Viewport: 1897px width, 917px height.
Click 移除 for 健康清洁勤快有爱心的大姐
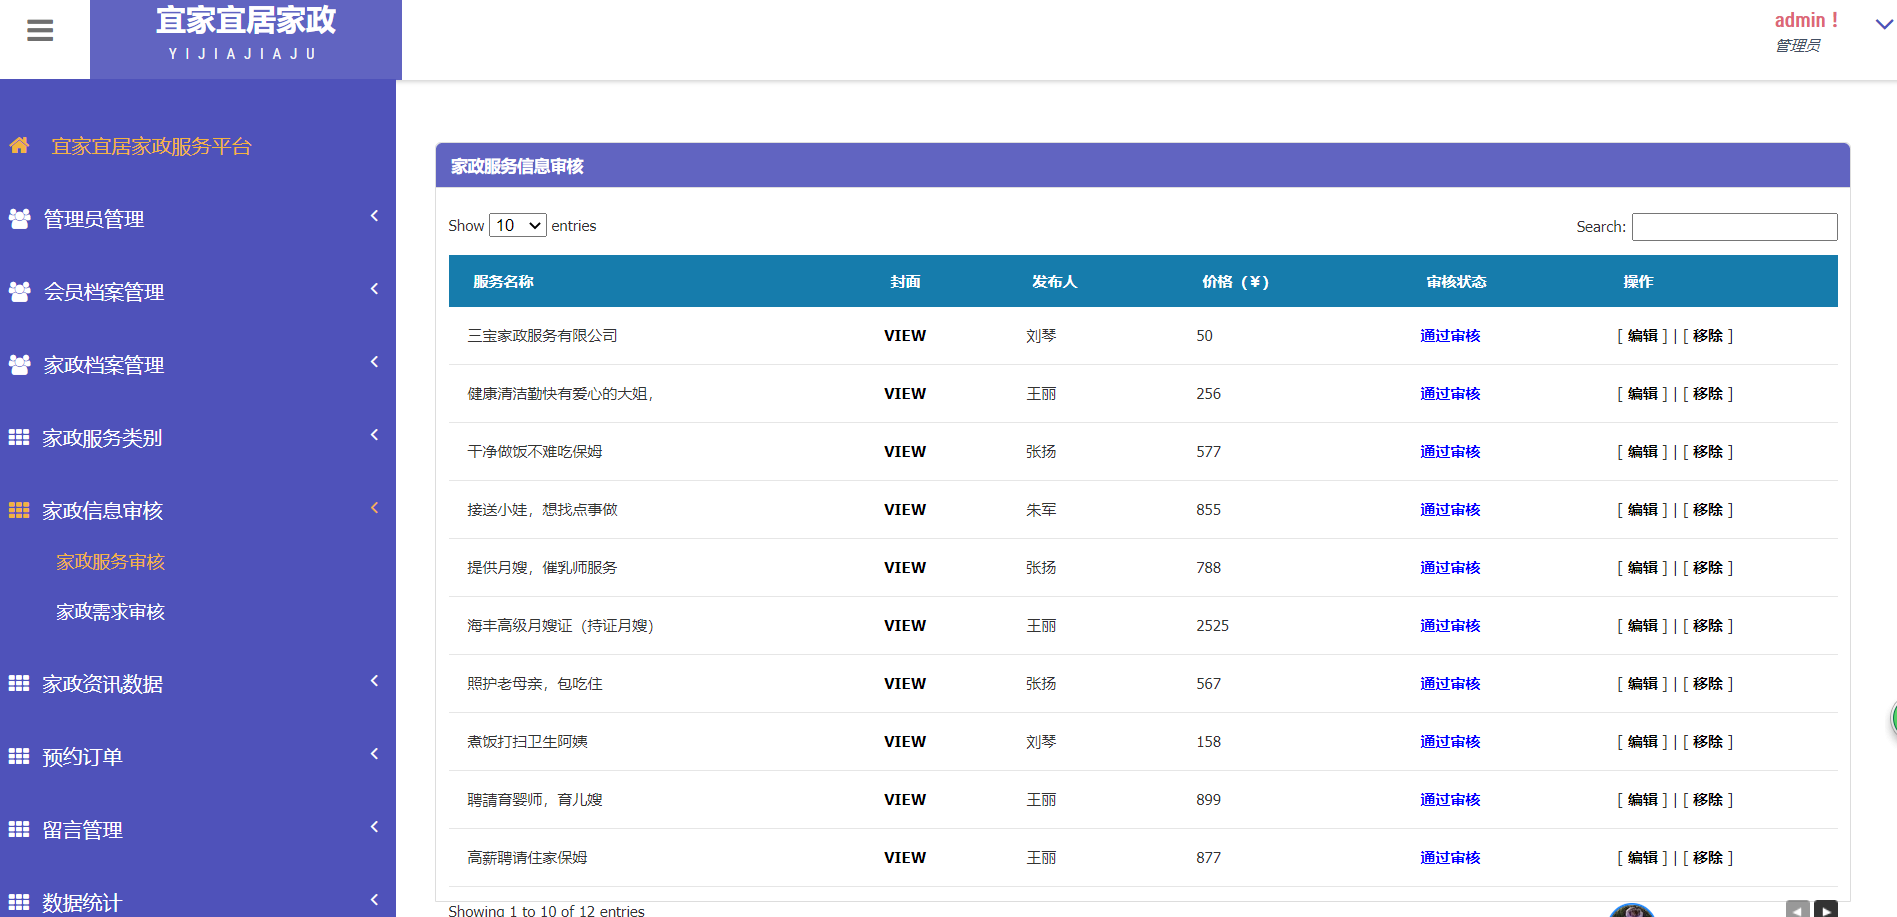(x=1708, y=394)
